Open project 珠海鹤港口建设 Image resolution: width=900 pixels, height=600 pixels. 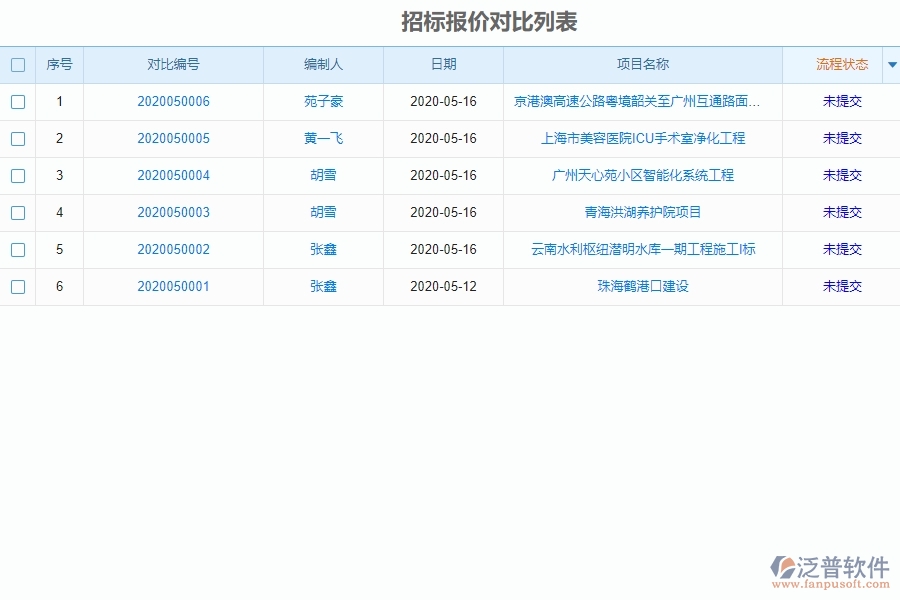642,287
